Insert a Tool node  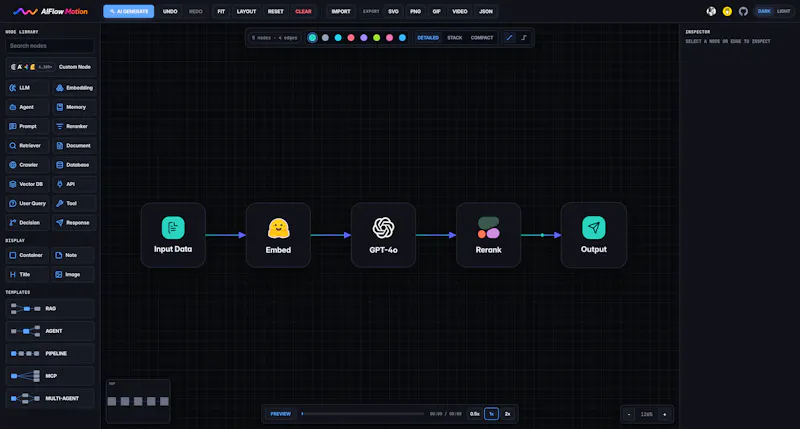(74, 204)
